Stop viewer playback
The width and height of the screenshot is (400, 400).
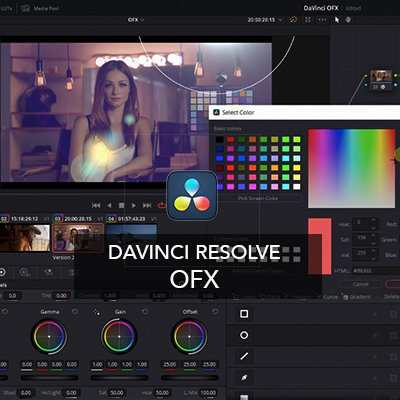coord(122,205)
